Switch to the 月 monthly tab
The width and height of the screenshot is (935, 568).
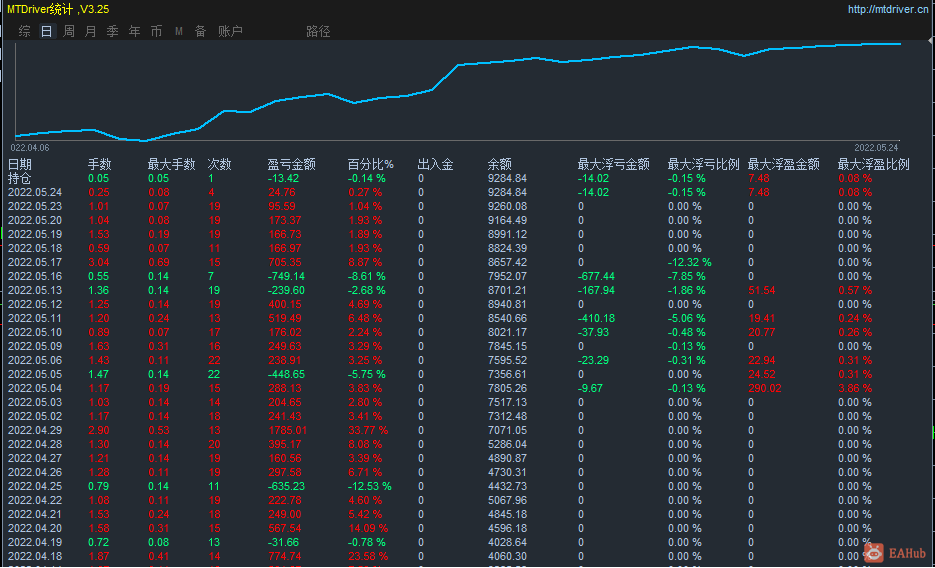[91, 31]
